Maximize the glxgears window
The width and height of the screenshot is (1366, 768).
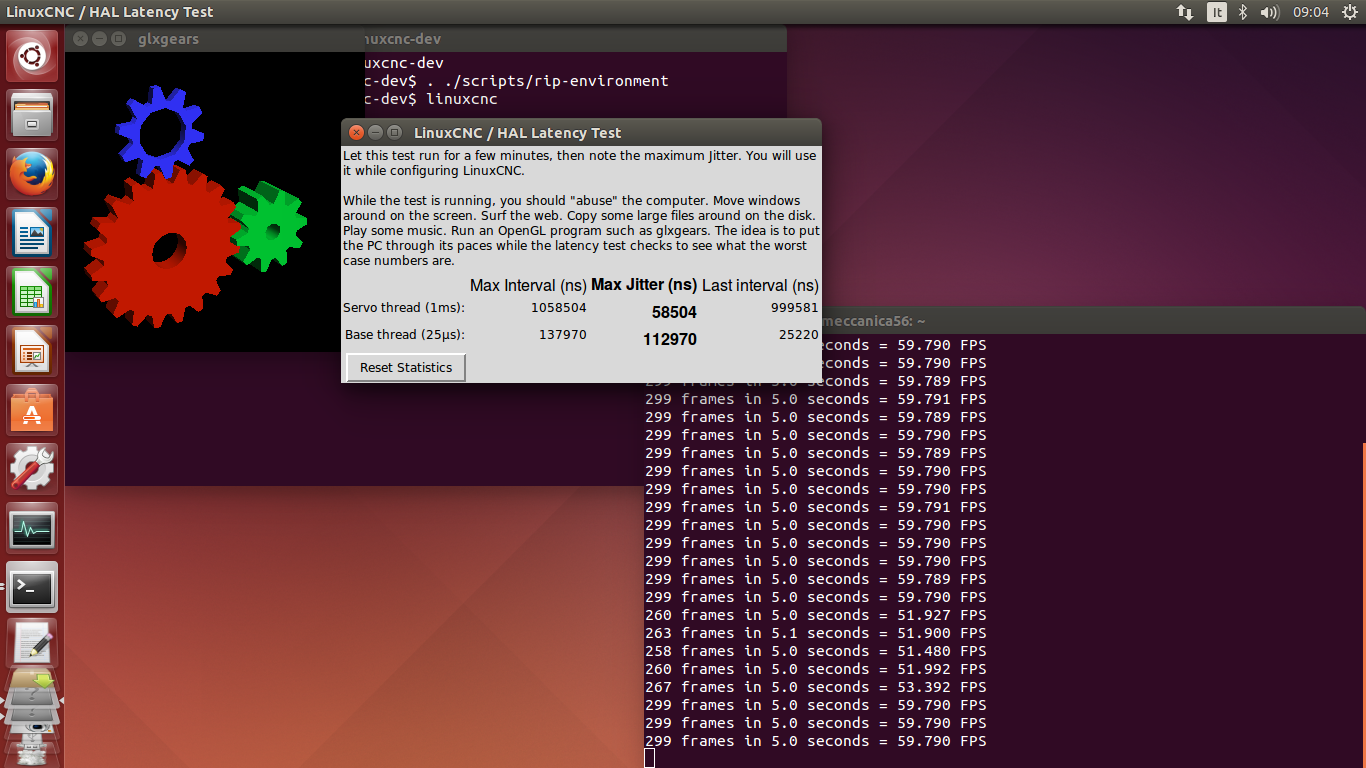pos(118,39)
